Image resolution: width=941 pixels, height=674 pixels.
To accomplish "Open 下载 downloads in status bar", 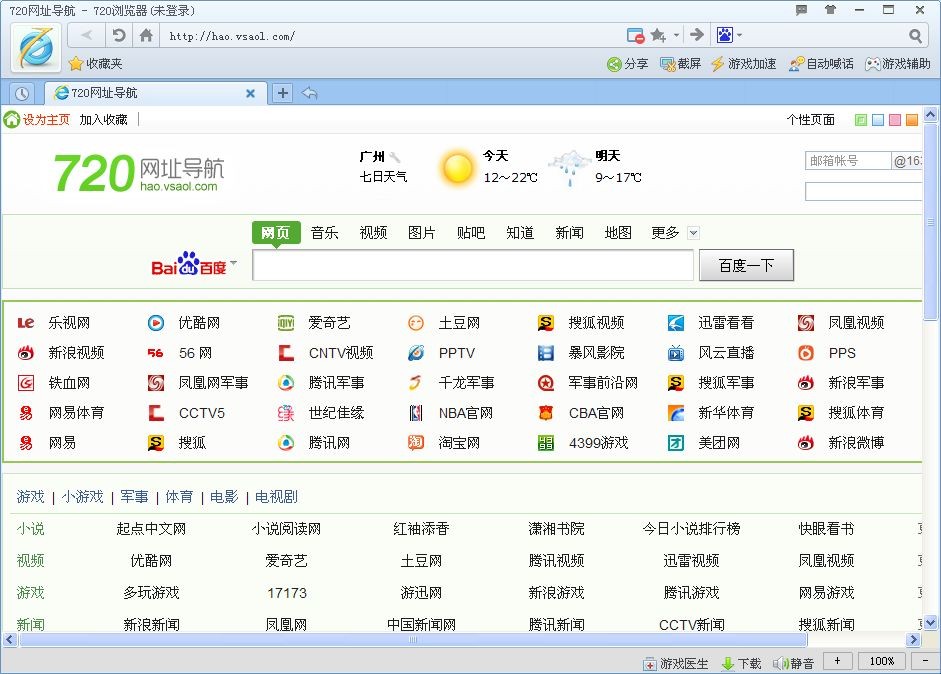I will tap(741, 663).
